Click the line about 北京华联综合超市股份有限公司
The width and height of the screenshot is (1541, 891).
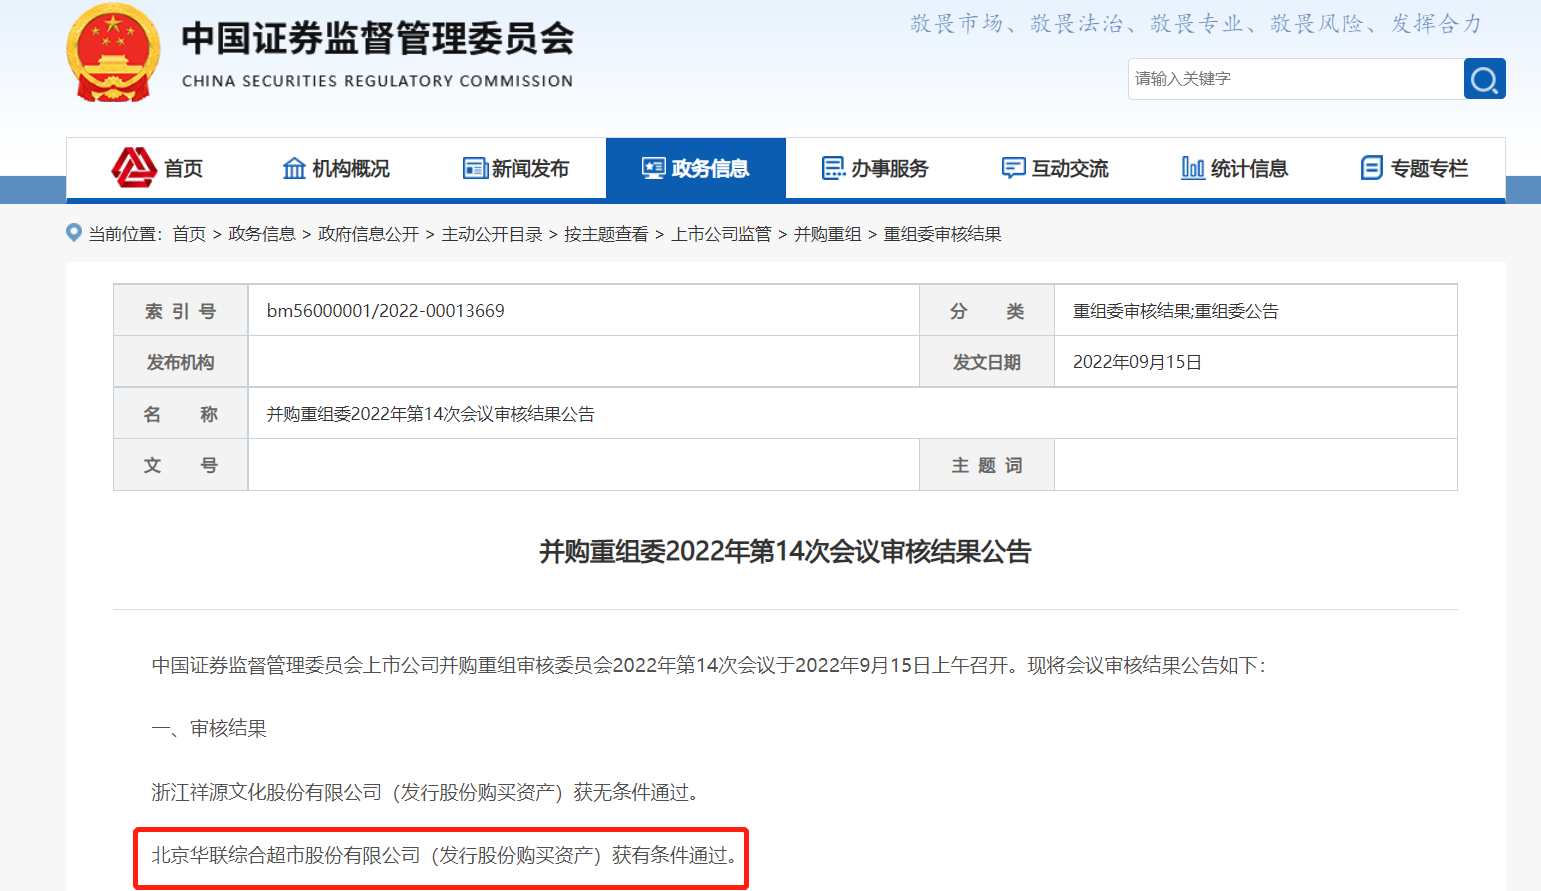[x=447, y=855]
